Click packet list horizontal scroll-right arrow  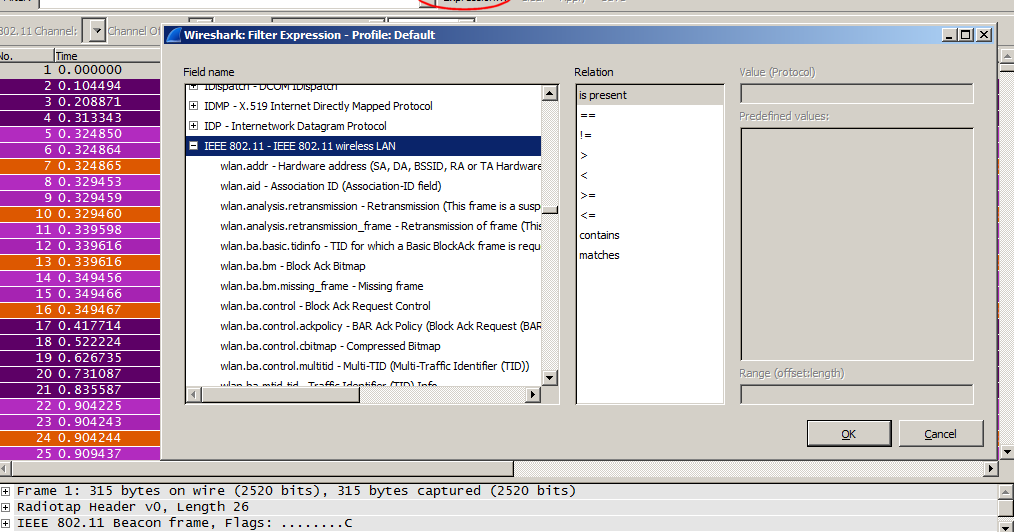tap(991, 468)
